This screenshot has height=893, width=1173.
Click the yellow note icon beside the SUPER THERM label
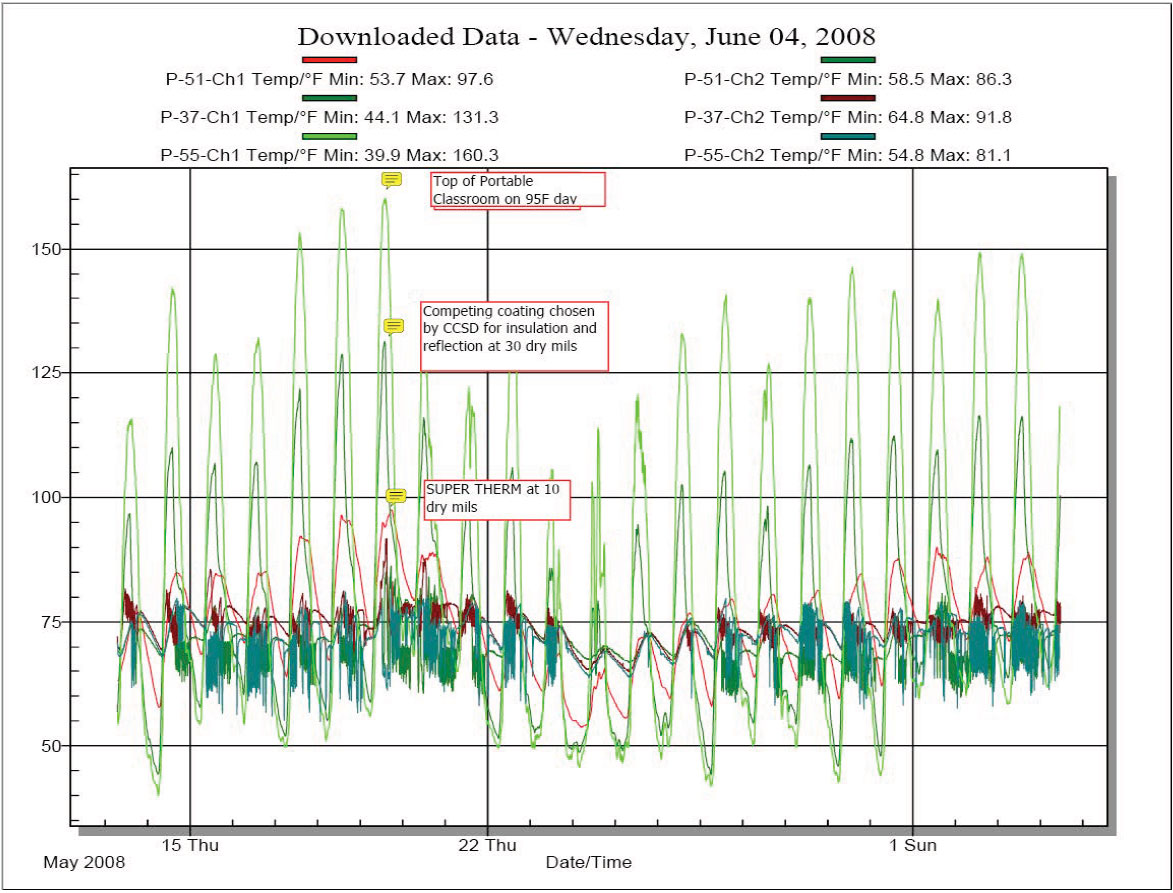[396, 496]
